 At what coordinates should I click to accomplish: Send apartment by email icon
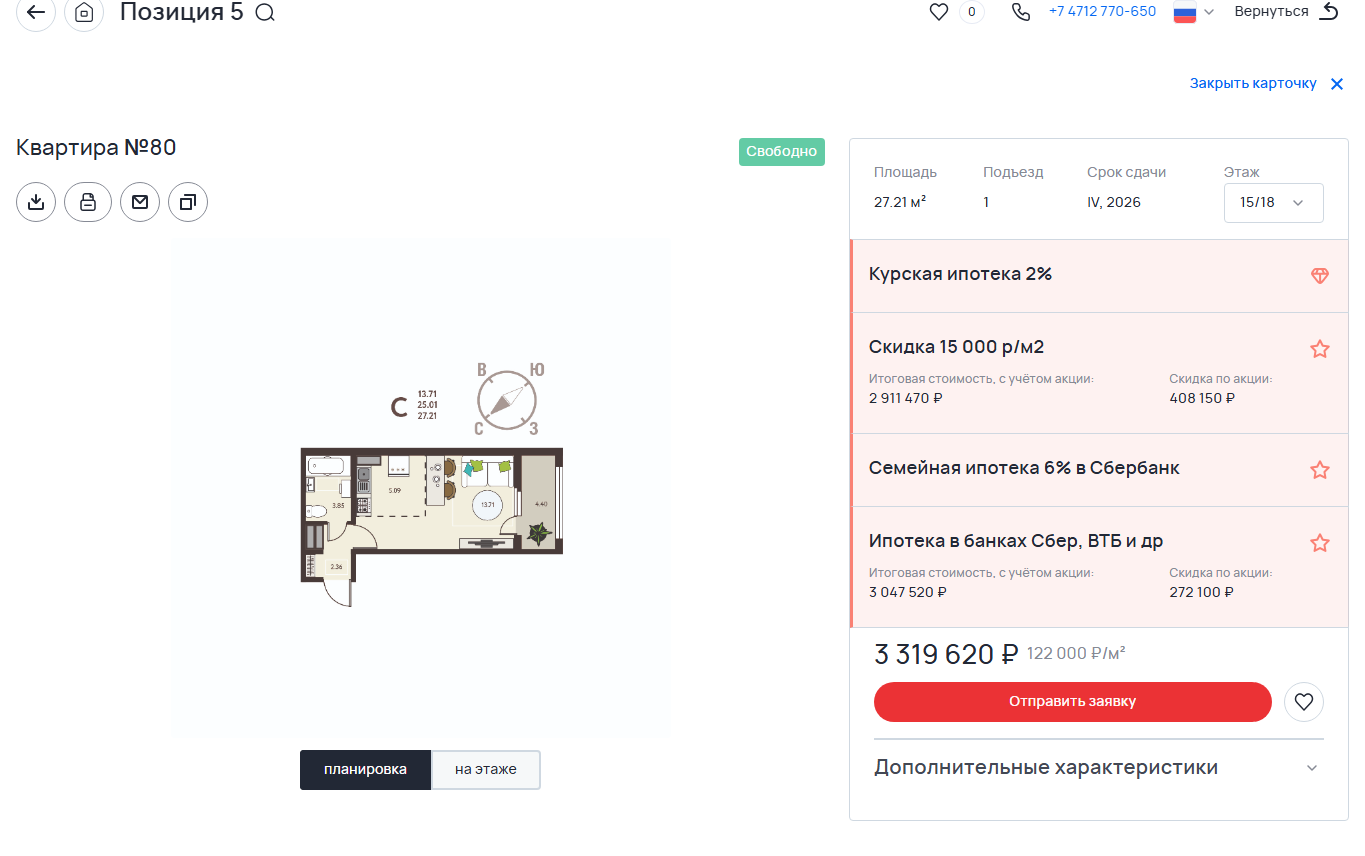coord(140,202)
